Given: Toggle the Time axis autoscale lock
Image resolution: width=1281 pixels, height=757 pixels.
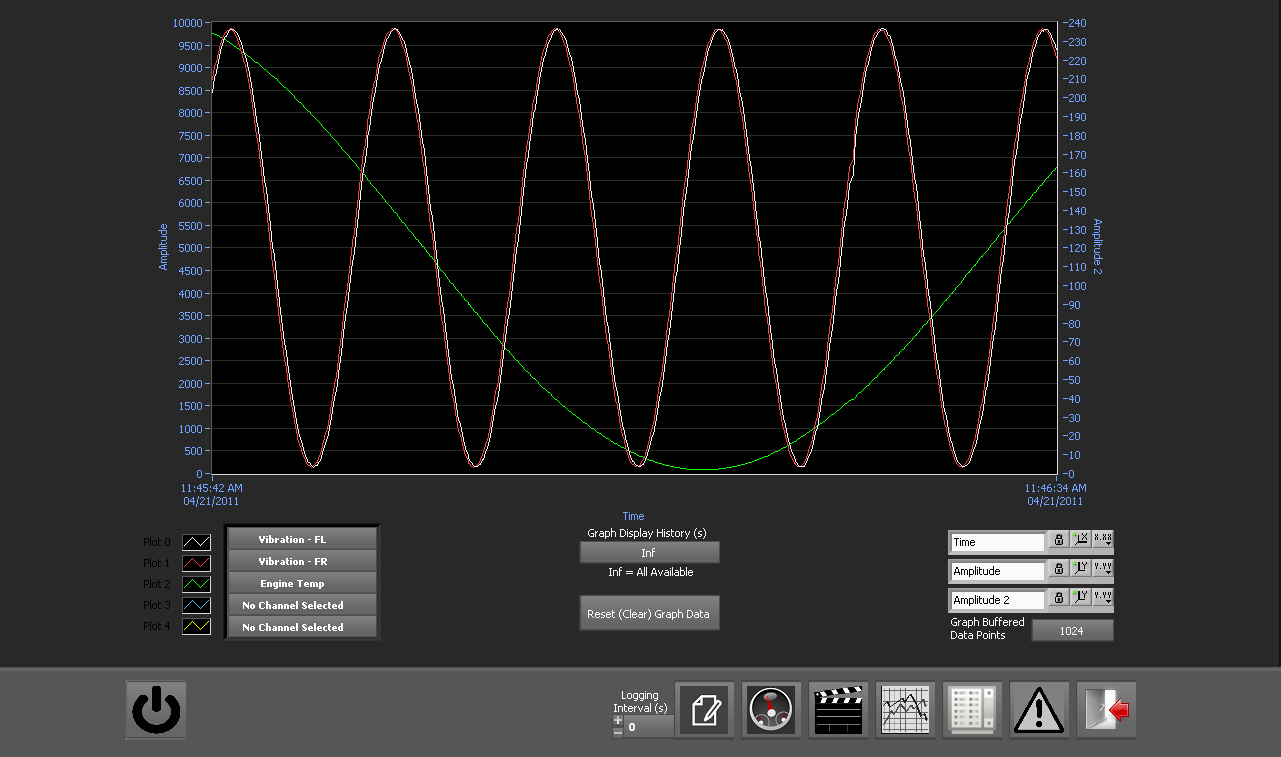Looking at the screenshot, I should 1058,541.
